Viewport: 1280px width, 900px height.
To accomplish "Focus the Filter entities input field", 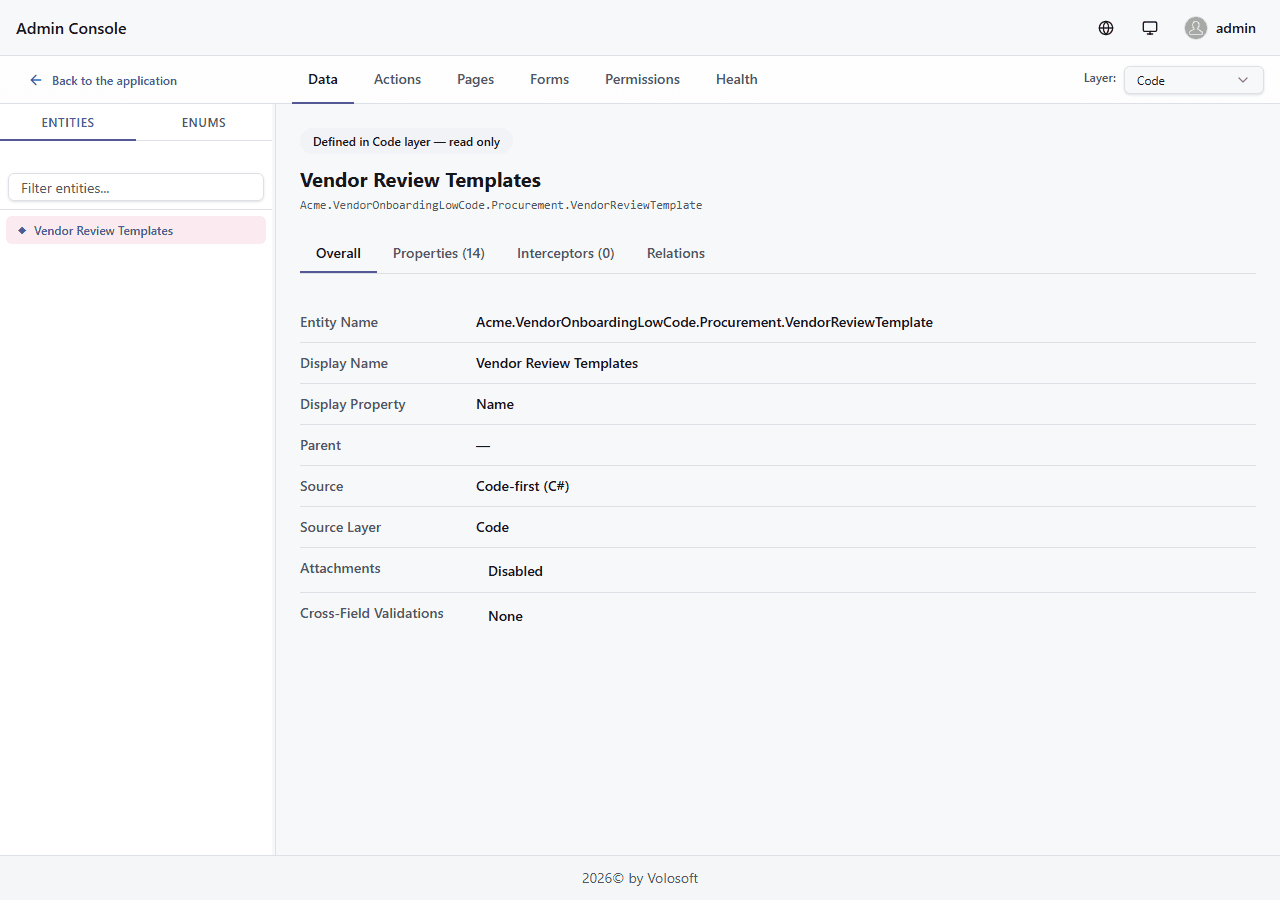I will [136, 187].
